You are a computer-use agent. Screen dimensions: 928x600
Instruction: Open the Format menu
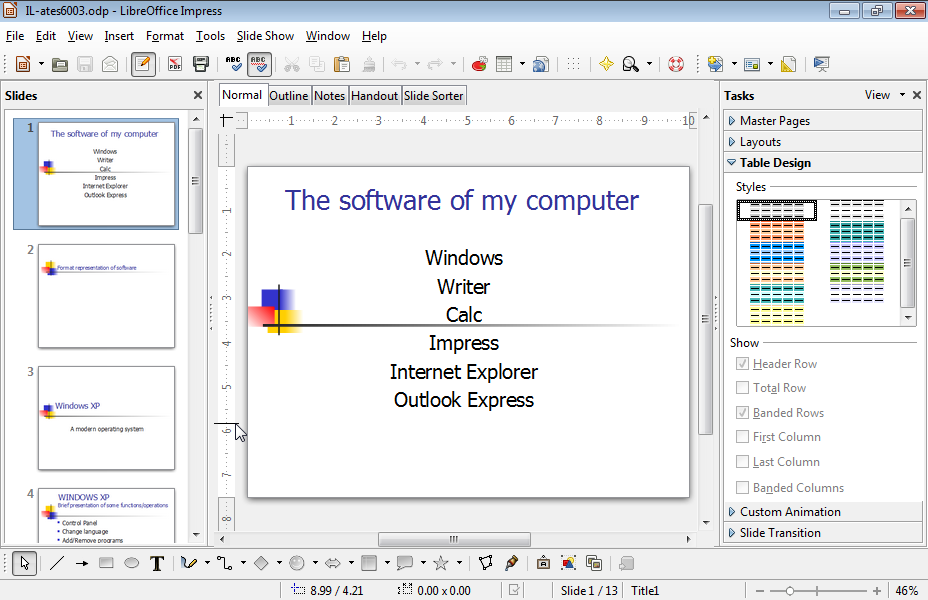tap(165, 36)
